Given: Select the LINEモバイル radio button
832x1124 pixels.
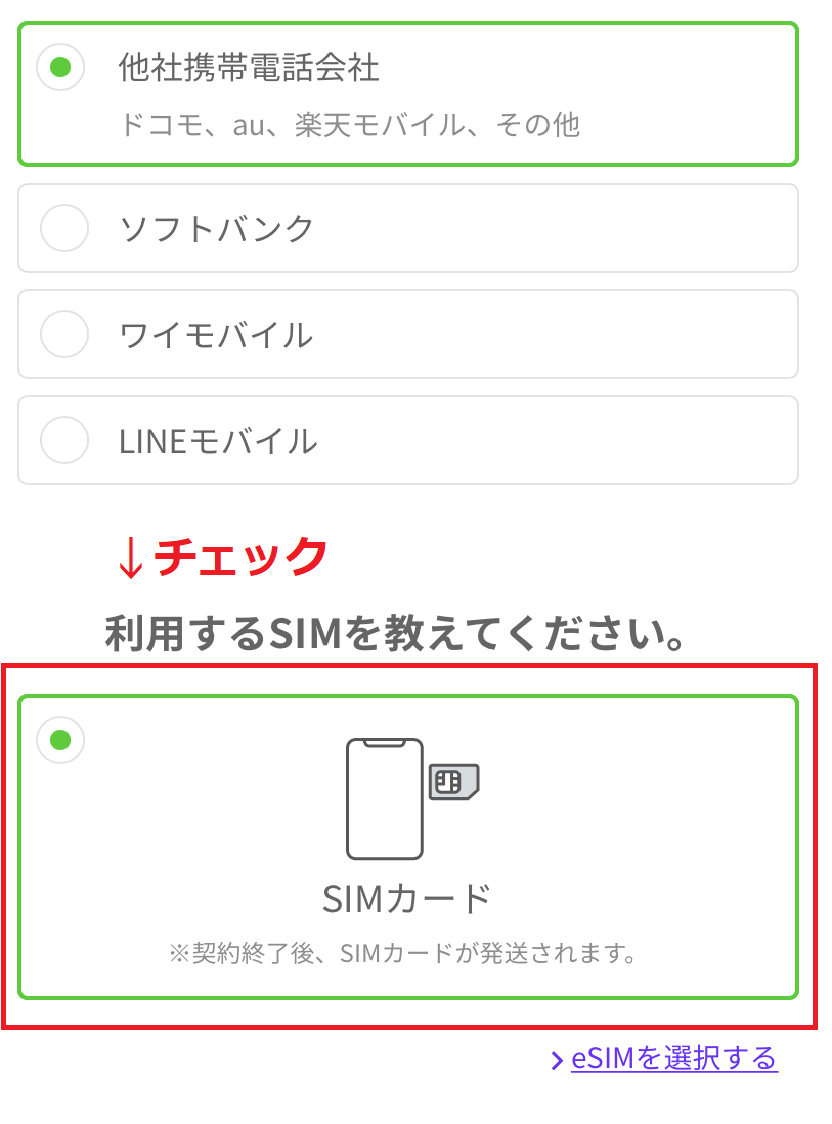Looking at the screenshot, I should pos(64,440).
